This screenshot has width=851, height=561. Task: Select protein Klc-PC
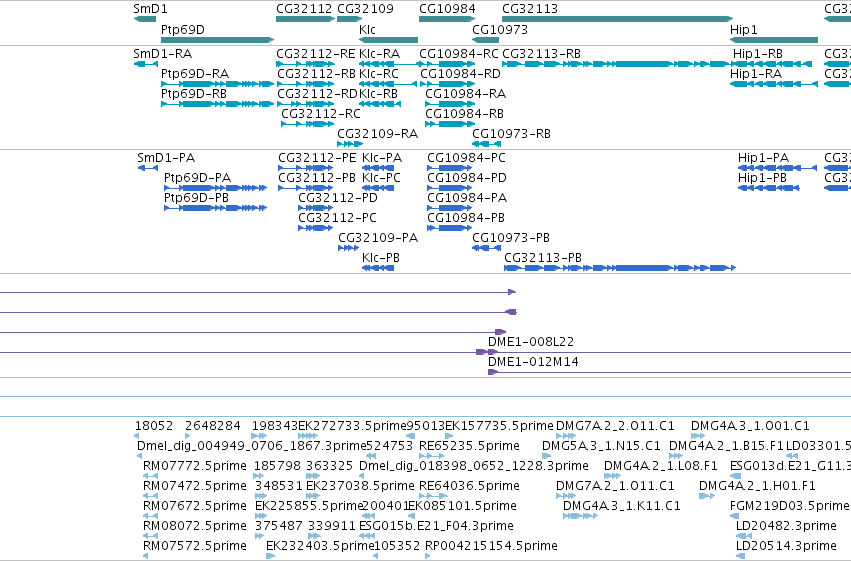tap(381, 178)
